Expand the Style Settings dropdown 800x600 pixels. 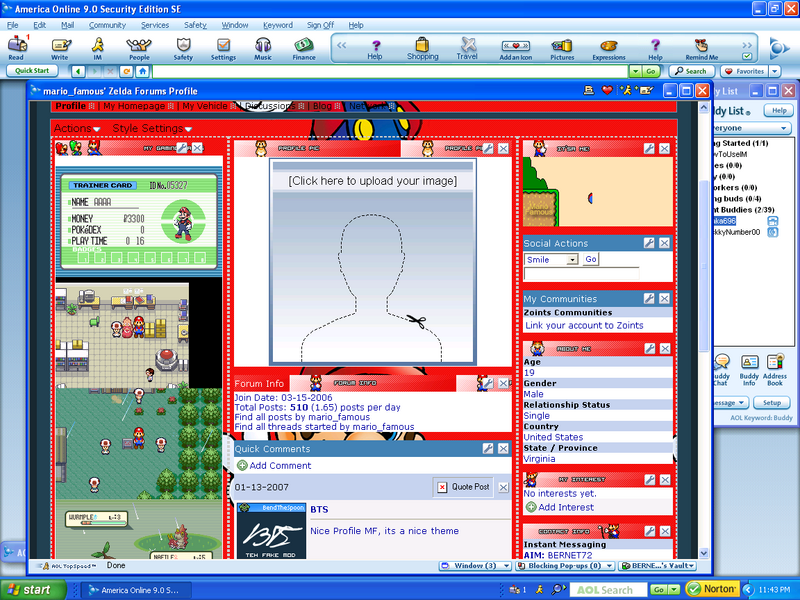(152, 129)
